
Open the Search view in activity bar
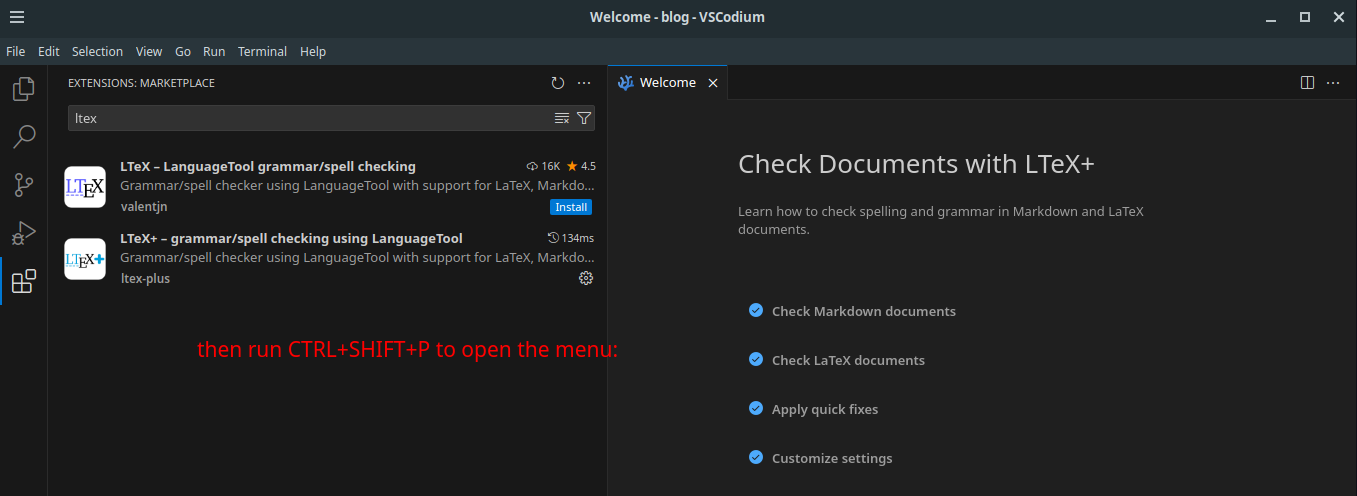click(x=23, y=137)
